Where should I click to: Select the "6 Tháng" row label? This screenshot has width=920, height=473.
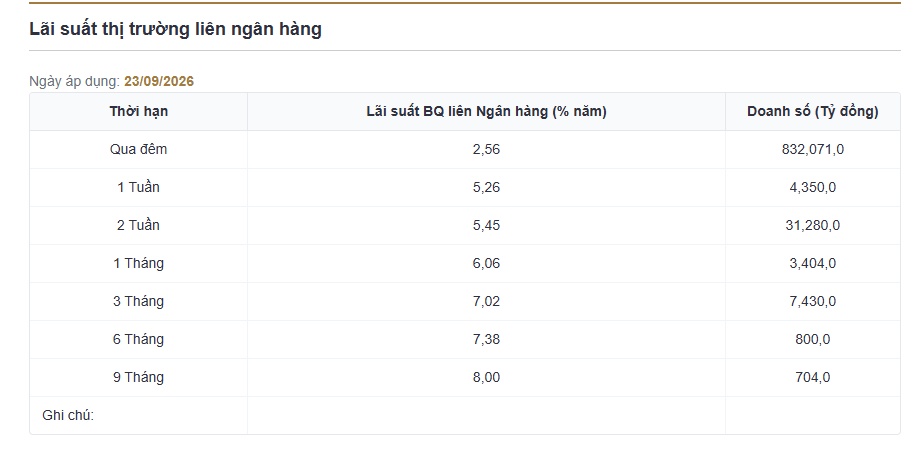tap(138, 339)
